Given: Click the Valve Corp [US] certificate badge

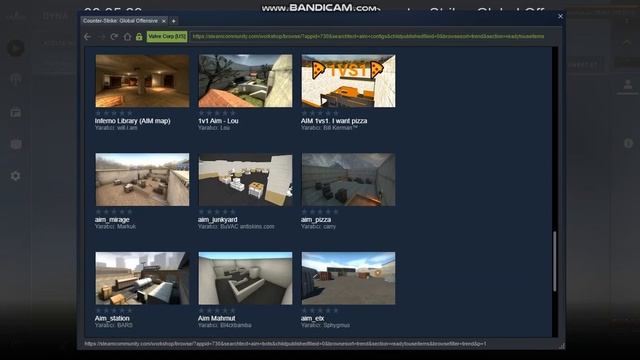Looking at the screenshot, I should (167, 36).
